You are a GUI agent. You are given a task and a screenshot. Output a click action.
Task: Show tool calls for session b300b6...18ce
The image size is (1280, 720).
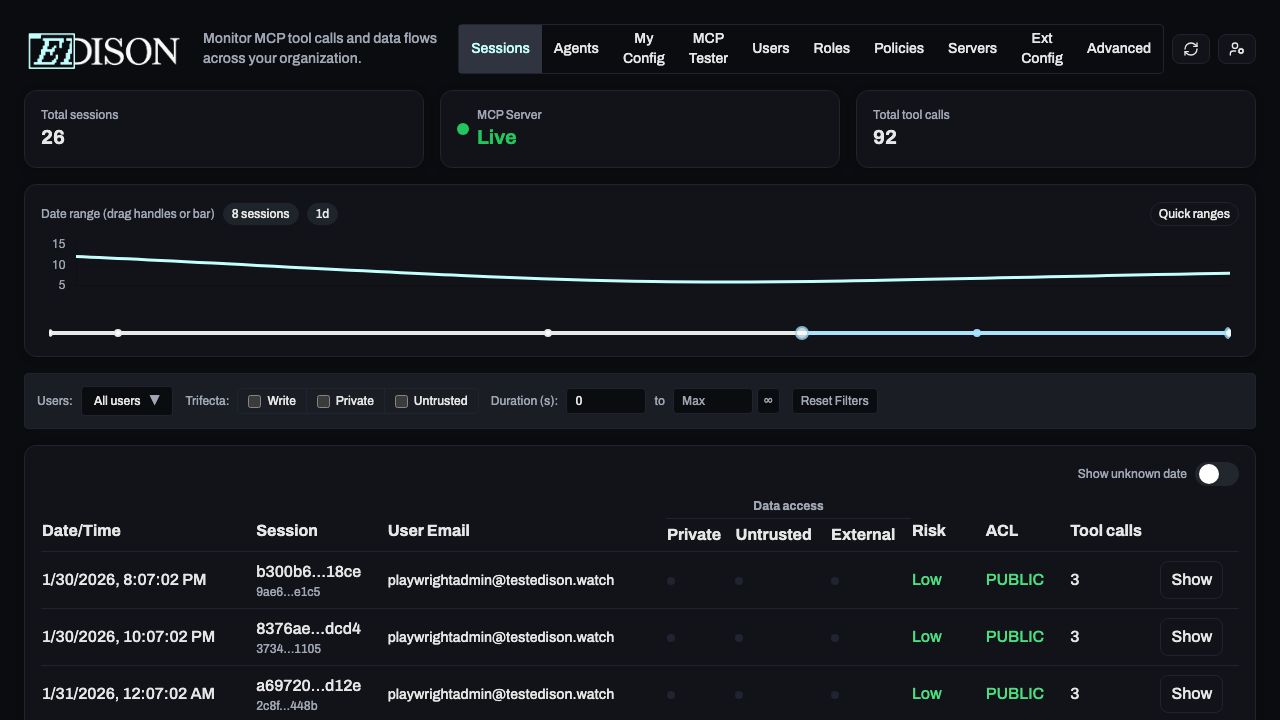(1191, 579)
